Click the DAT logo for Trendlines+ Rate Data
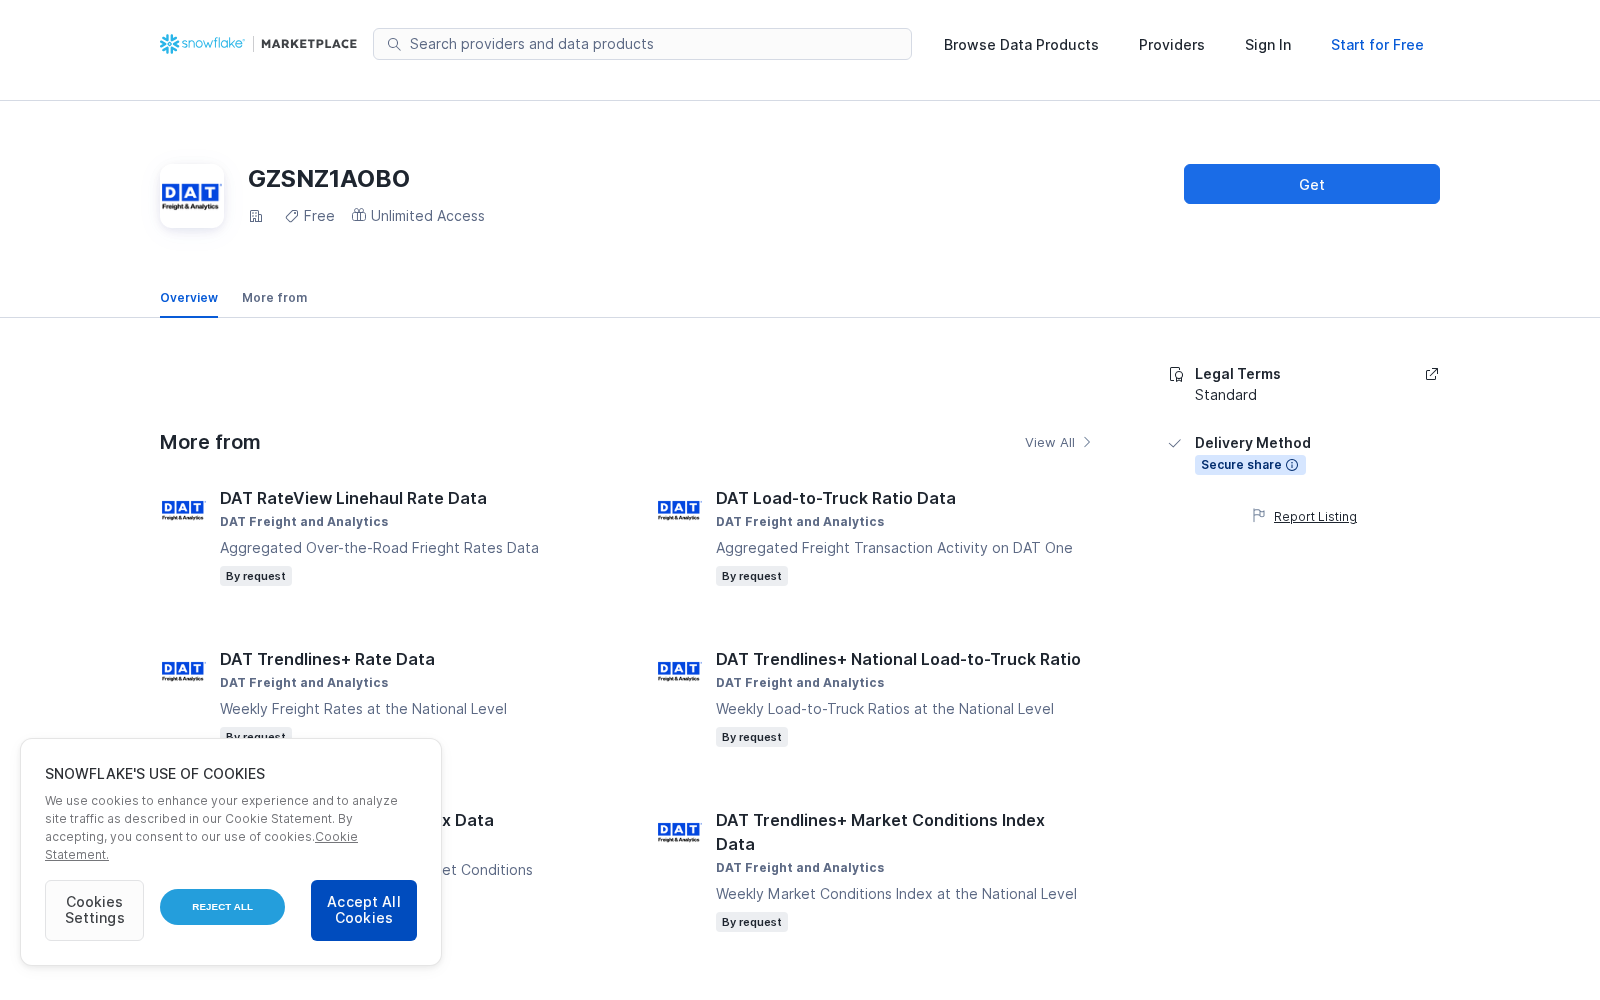Viewport: 1600px width, 1000px height. pyautogui.click(x=183, y=671)
